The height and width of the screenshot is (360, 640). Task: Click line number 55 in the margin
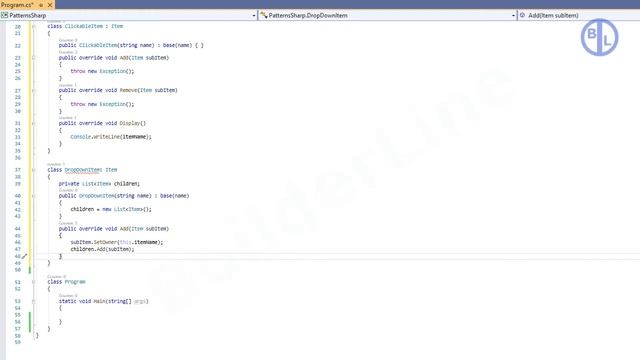point(18,315)
